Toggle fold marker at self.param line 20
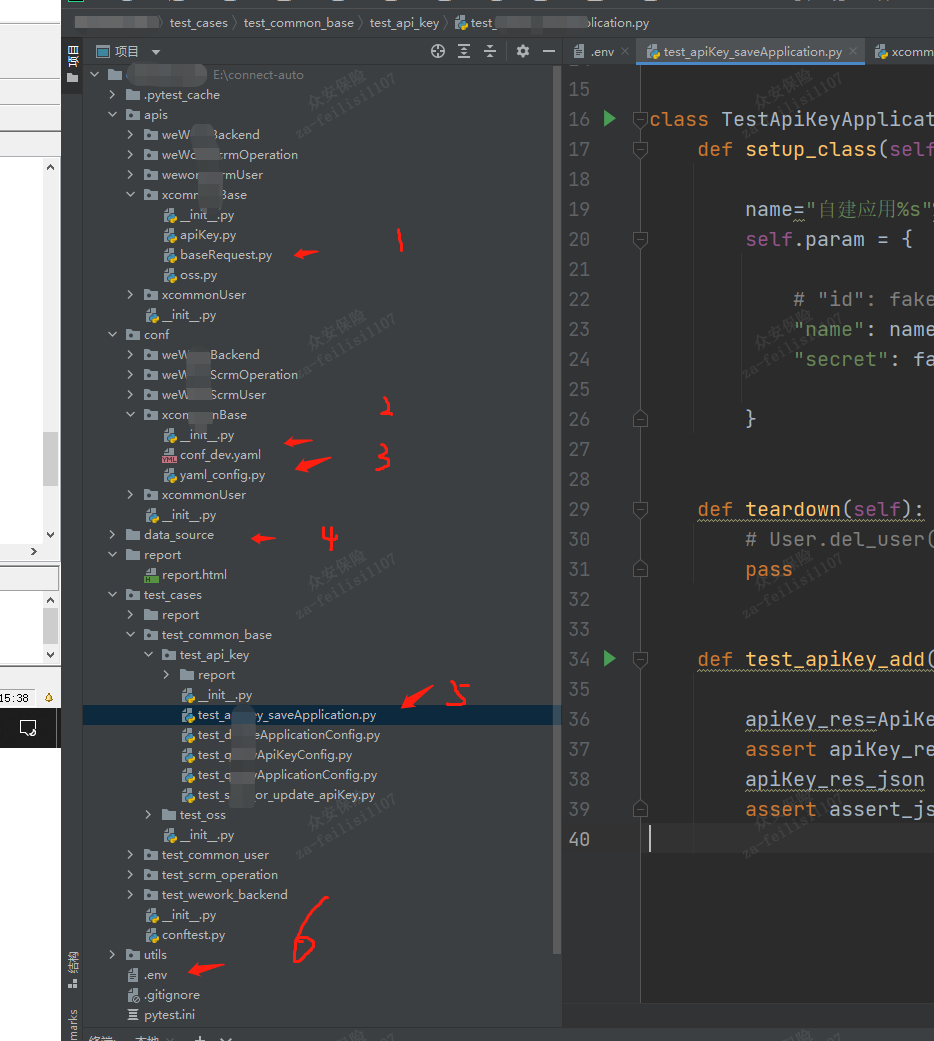The width and height of the screenshot is (934, 1041). point(641,239)
